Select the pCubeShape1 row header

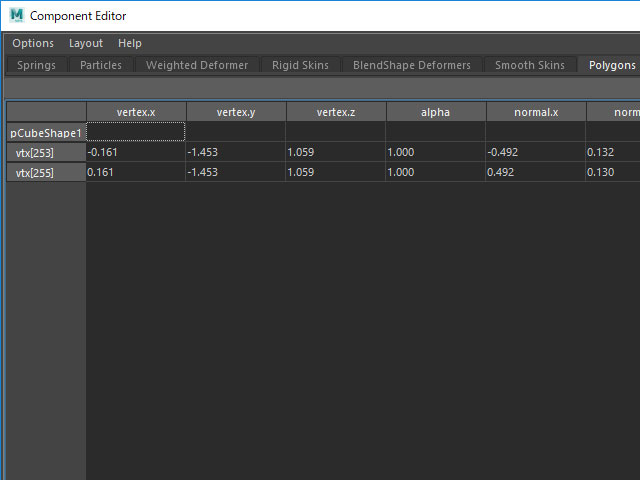[x=46, y=133]
